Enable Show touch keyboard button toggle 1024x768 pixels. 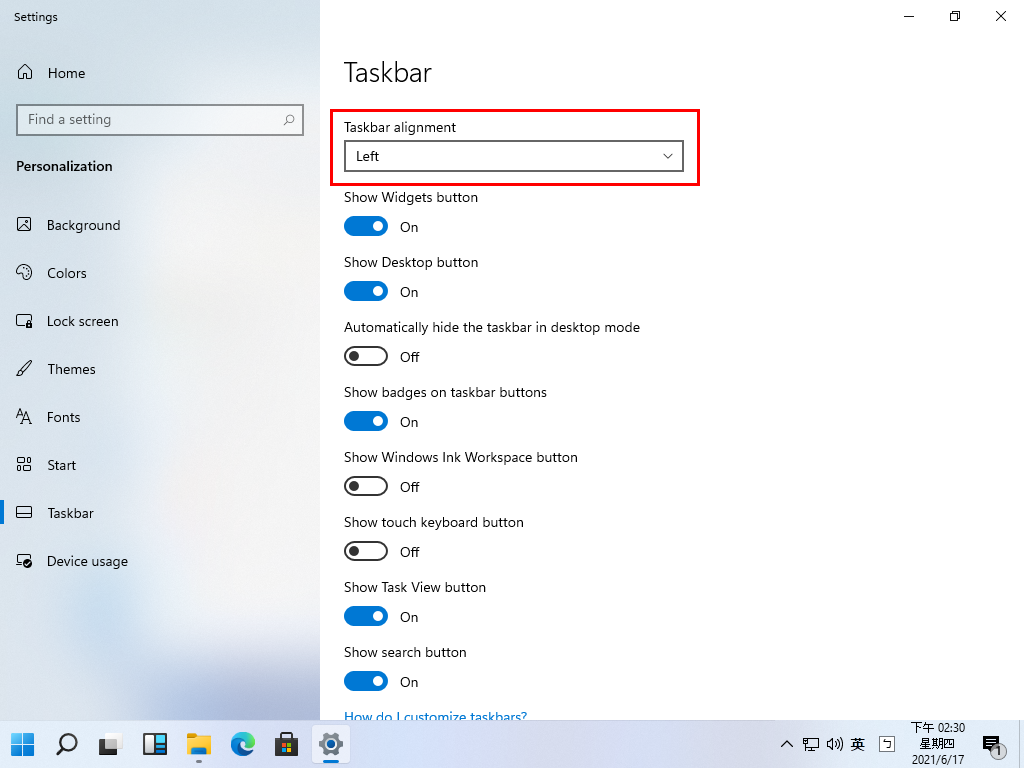(366, 551)
